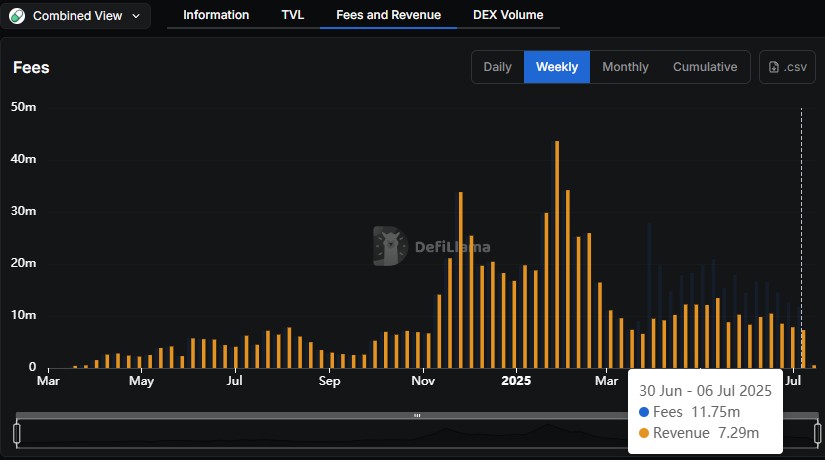This screenshot has width=825, height=460.
Task: Click the DefiLlama watermark logo
Action: tap(390, 246)
